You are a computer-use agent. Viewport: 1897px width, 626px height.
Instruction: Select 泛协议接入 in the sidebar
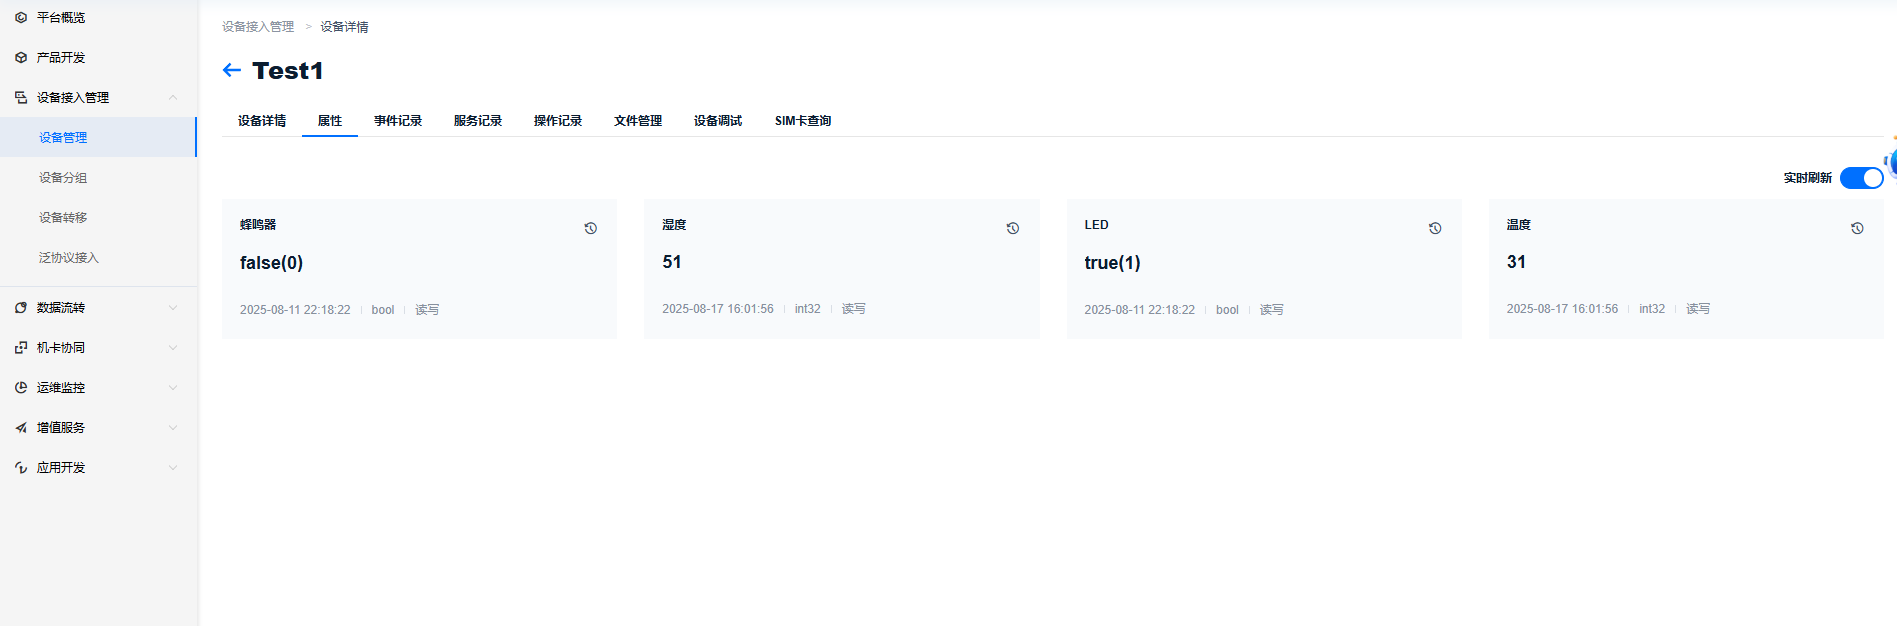point(69,258)
